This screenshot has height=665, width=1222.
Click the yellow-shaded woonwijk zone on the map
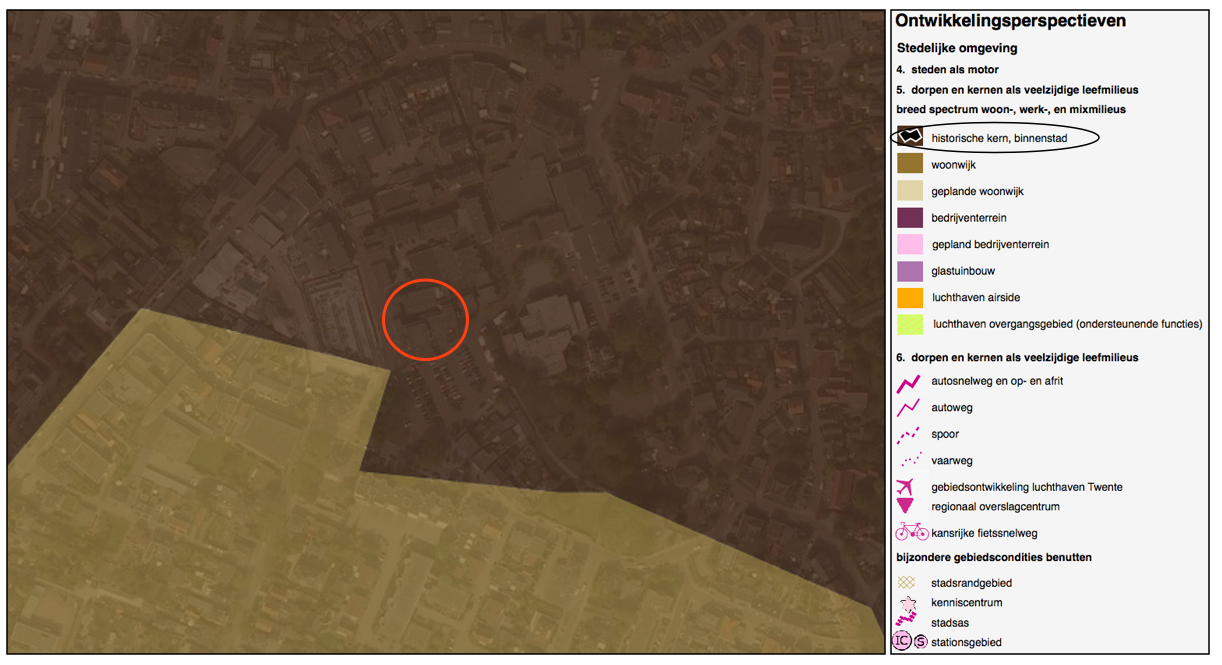point(260,500)
